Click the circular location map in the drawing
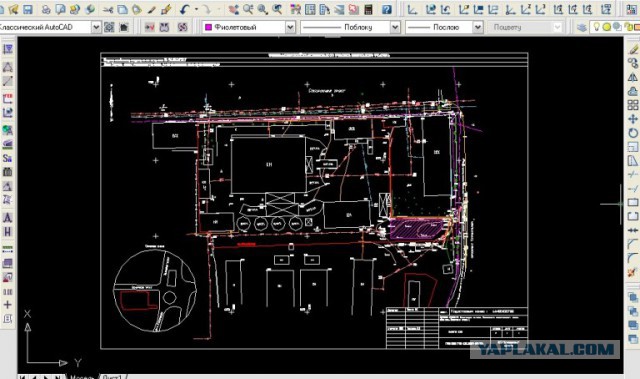The width and height of the screenshot is (640, 379). pyautogui.click(x=155, y=291)
